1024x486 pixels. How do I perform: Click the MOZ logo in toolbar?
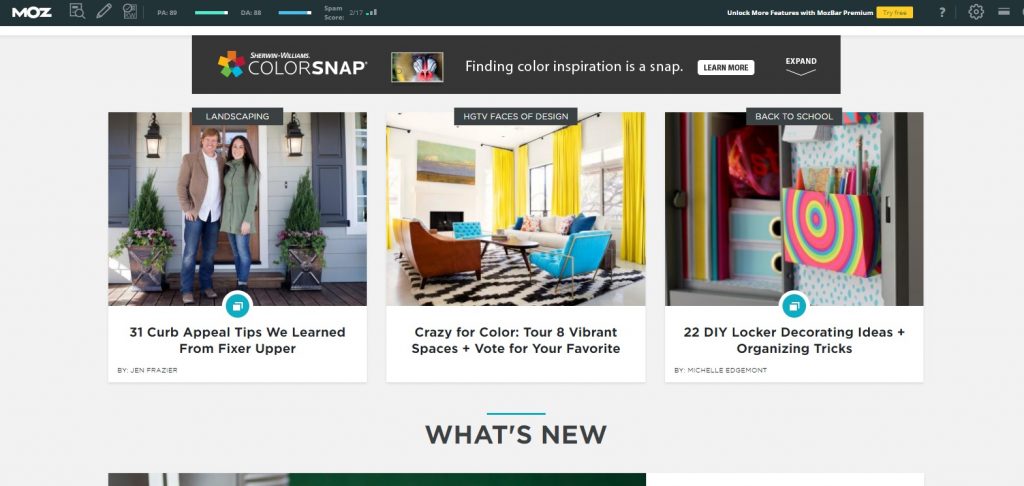click(x=31, y=12)
